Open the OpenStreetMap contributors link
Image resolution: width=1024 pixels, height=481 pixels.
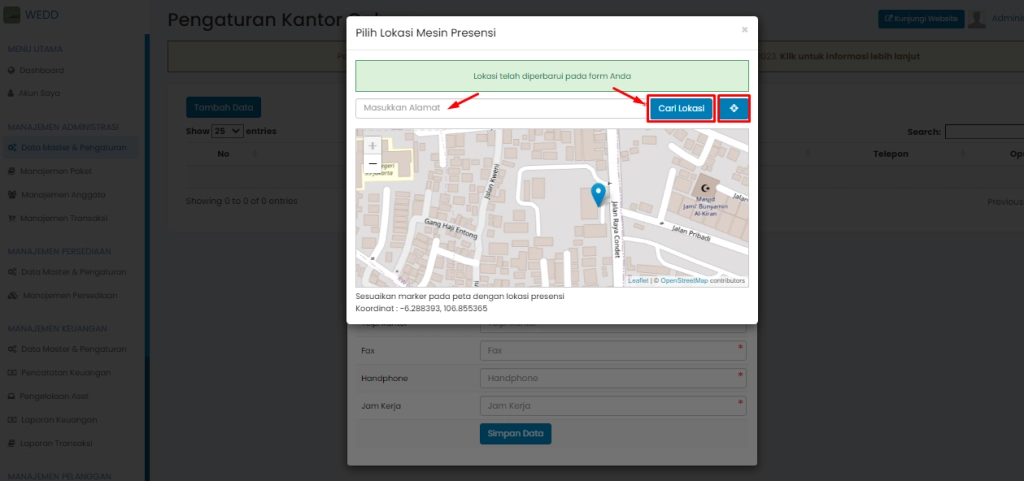click(x=684, y=281)
